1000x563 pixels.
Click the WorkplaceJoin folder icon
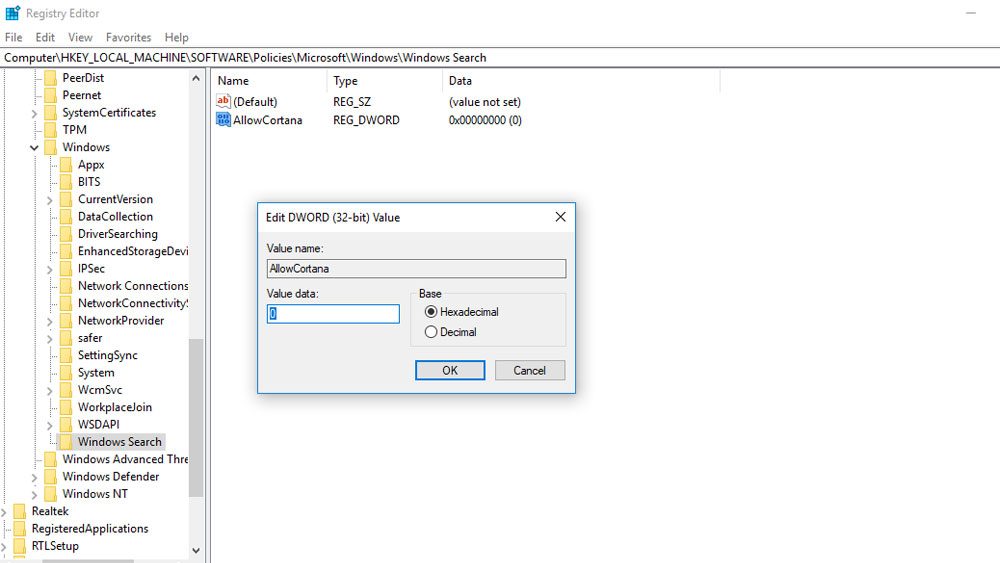[x=66, y=407]
